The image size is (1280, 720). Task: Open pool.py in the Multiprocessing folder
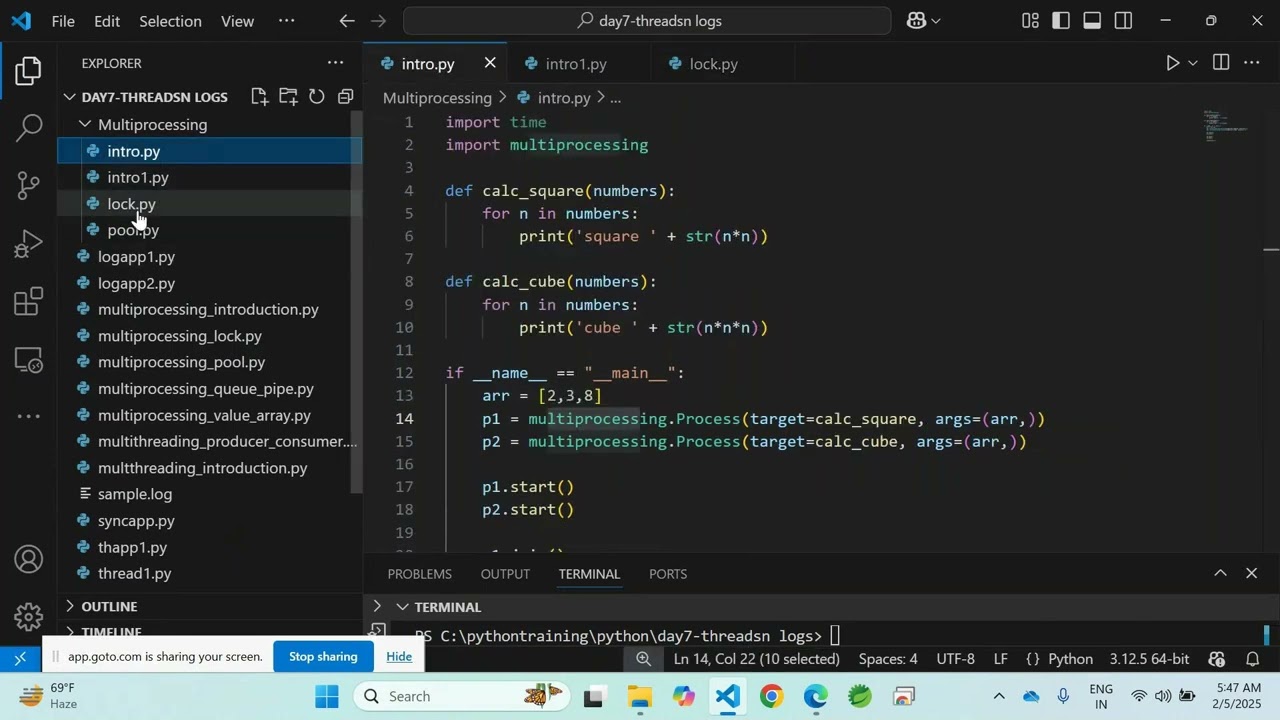coord(133,230)
